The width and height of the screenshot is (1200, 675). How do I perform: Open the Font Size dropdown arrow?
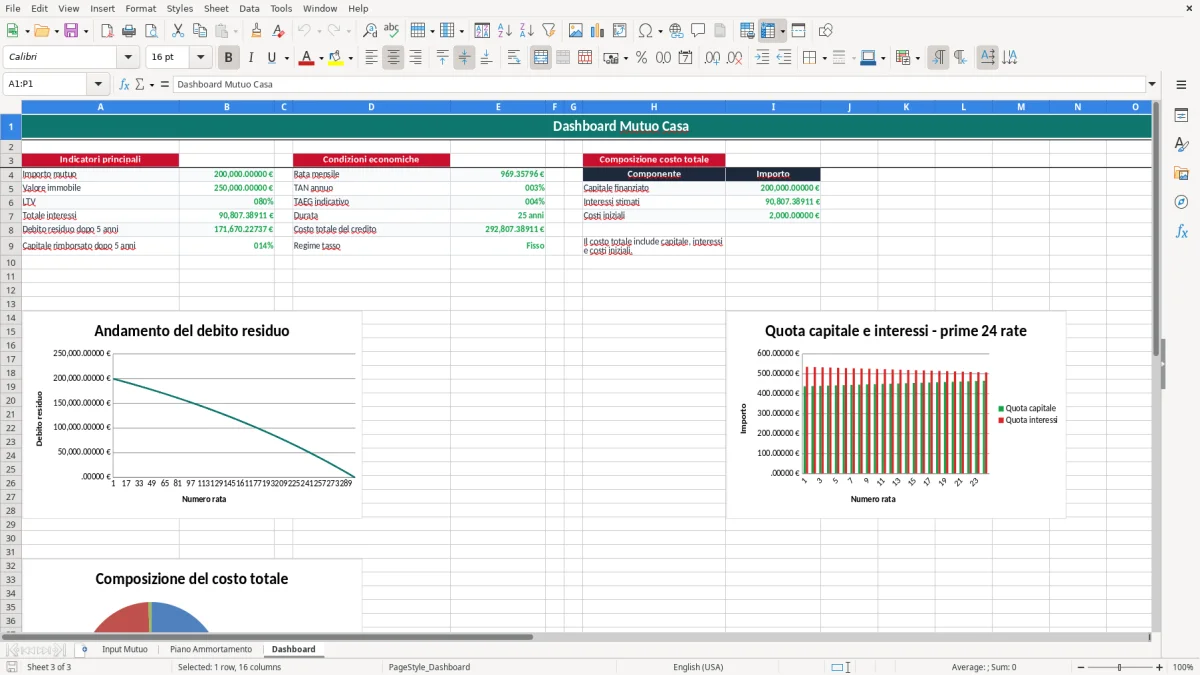pos(200,58)
